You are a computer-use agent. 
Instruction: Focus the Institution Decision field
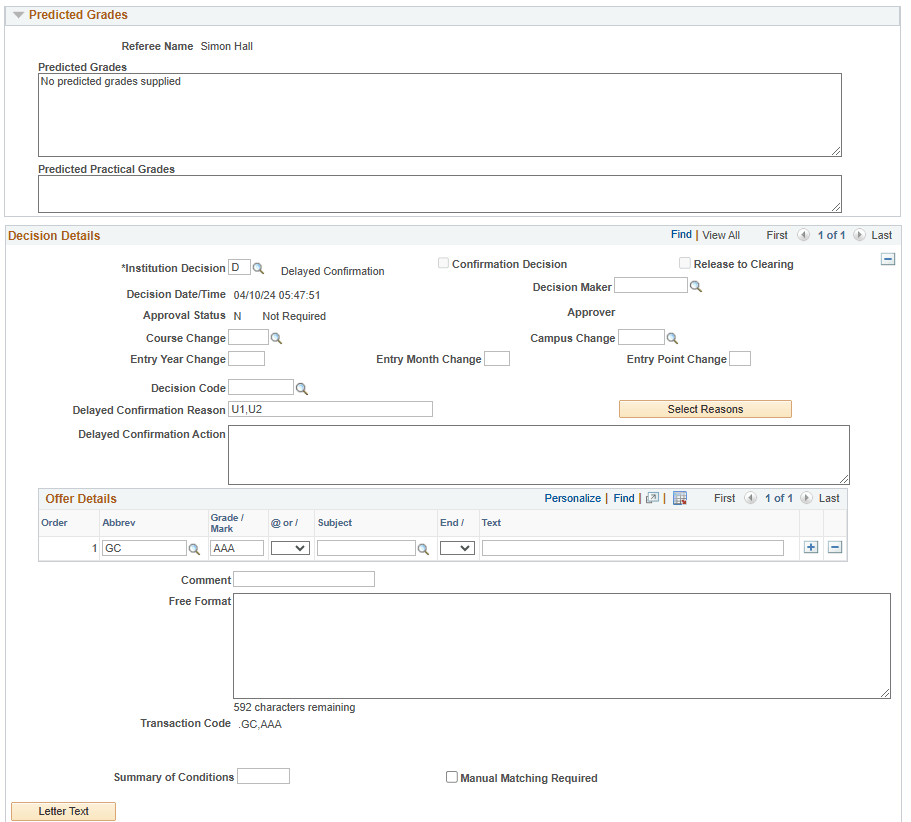point(239,267)
